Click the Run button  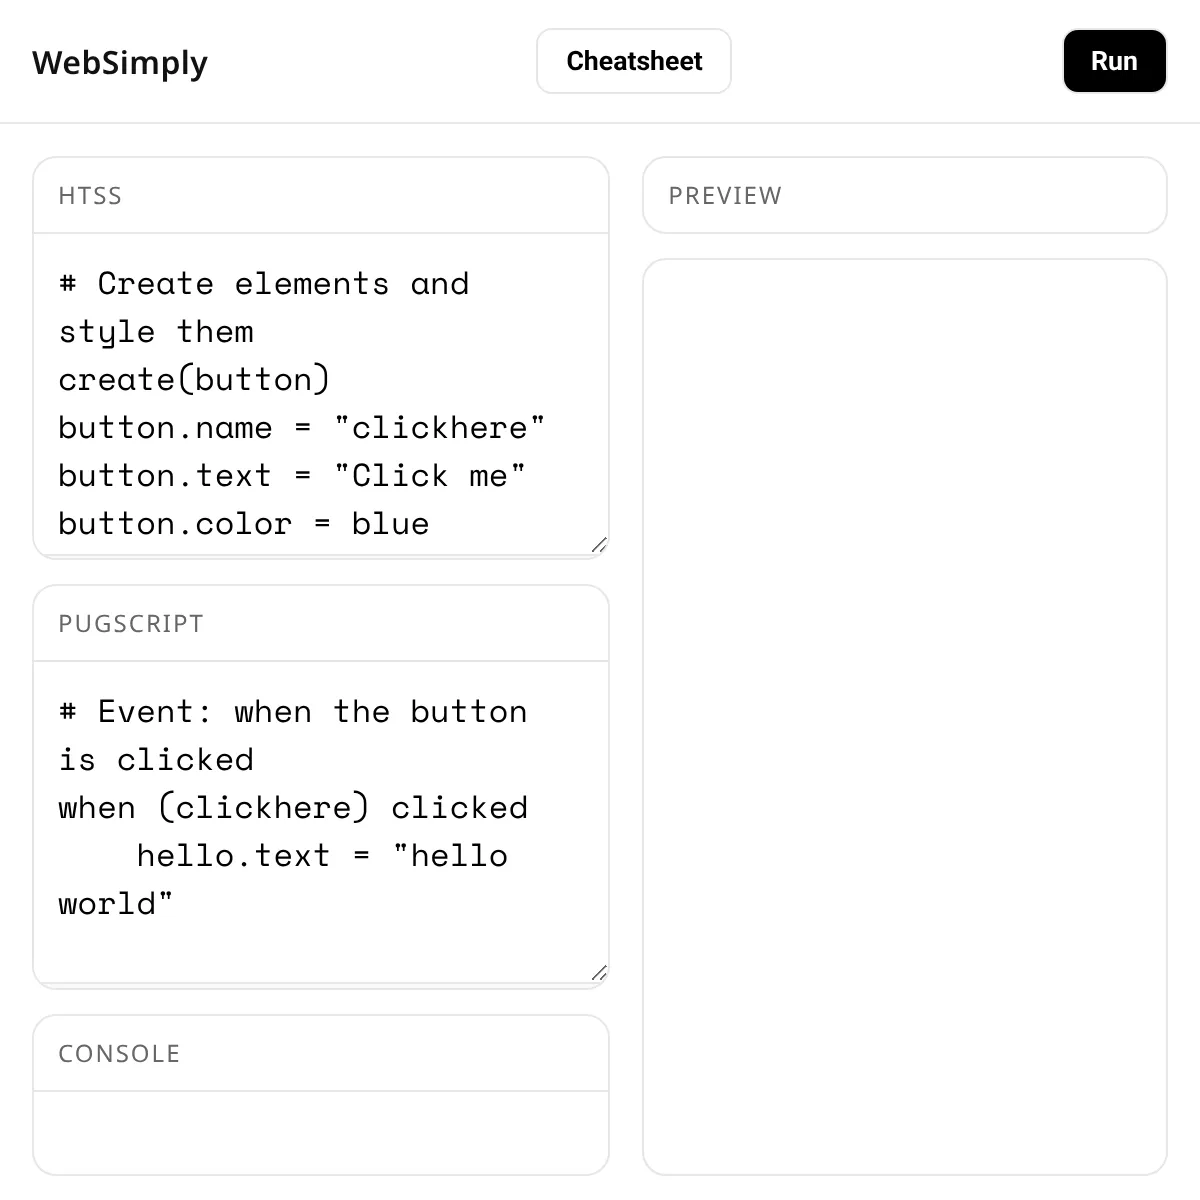pos(1114,61)
